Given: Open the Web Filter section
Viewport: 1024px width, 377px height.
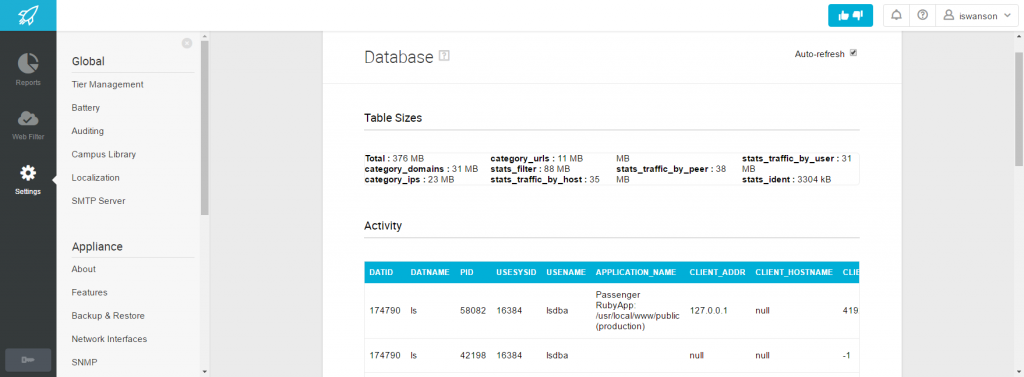Looking at the screenshot, I should click(28, 125).
